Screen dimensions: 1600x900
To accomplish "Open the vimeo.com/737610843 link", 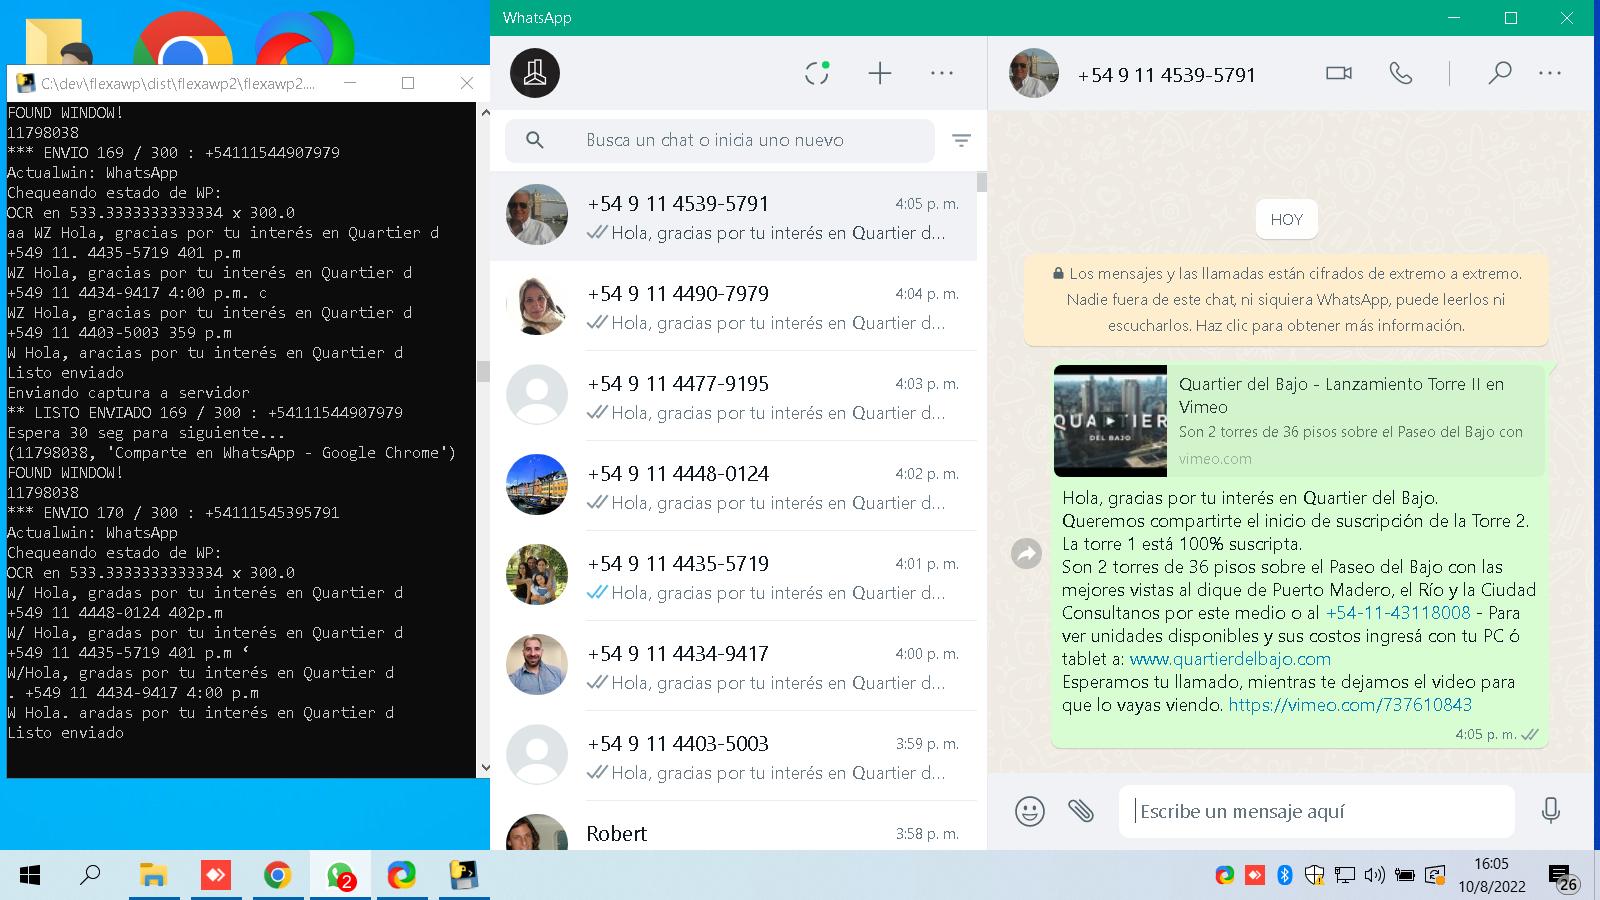I will pos(1350,705).
